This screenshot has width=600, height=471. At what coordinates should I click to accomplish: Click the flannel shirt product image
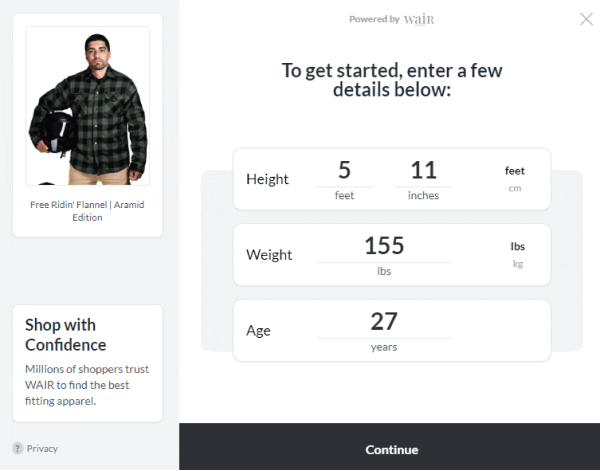(87, 105)
